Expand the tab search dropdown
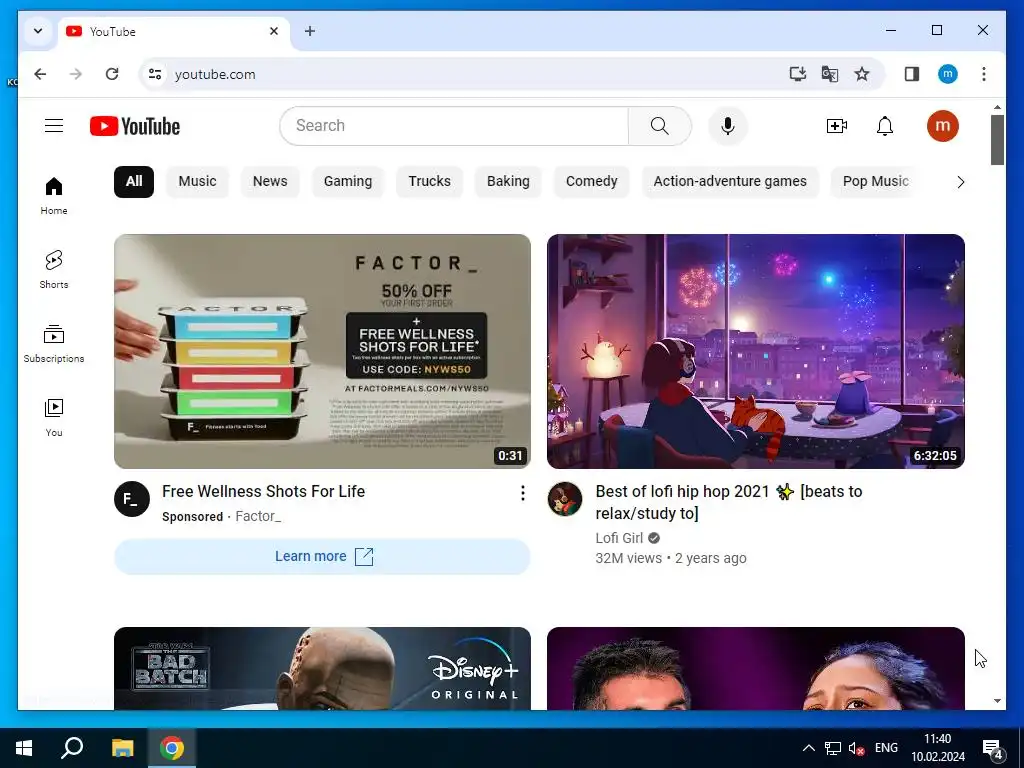The height and width of the screenshot is (768, 1024). tap(38, 31)
